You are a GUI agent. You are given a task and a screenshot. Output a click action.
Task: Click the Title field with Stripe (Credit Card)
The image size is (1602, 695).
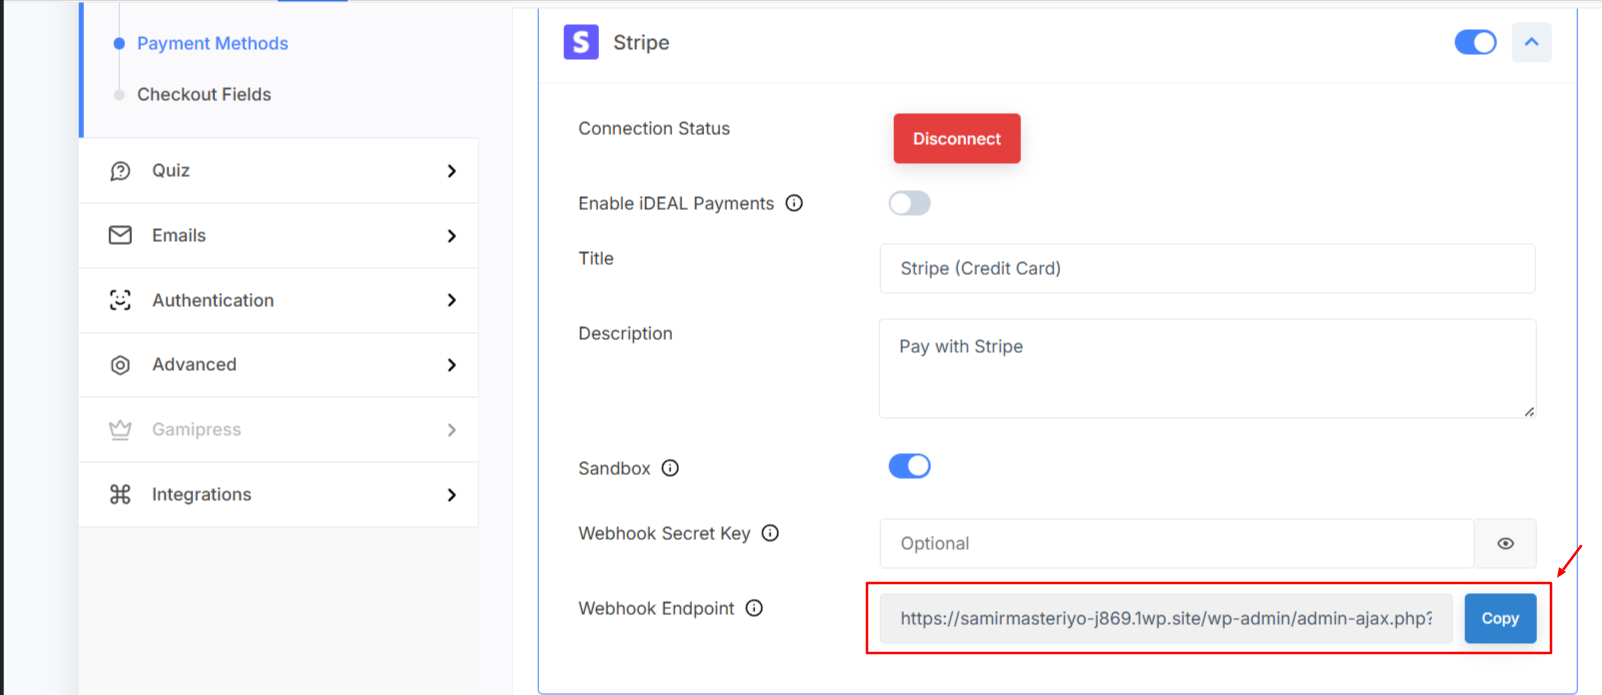pyautogui.click(x=1207, y=268)
